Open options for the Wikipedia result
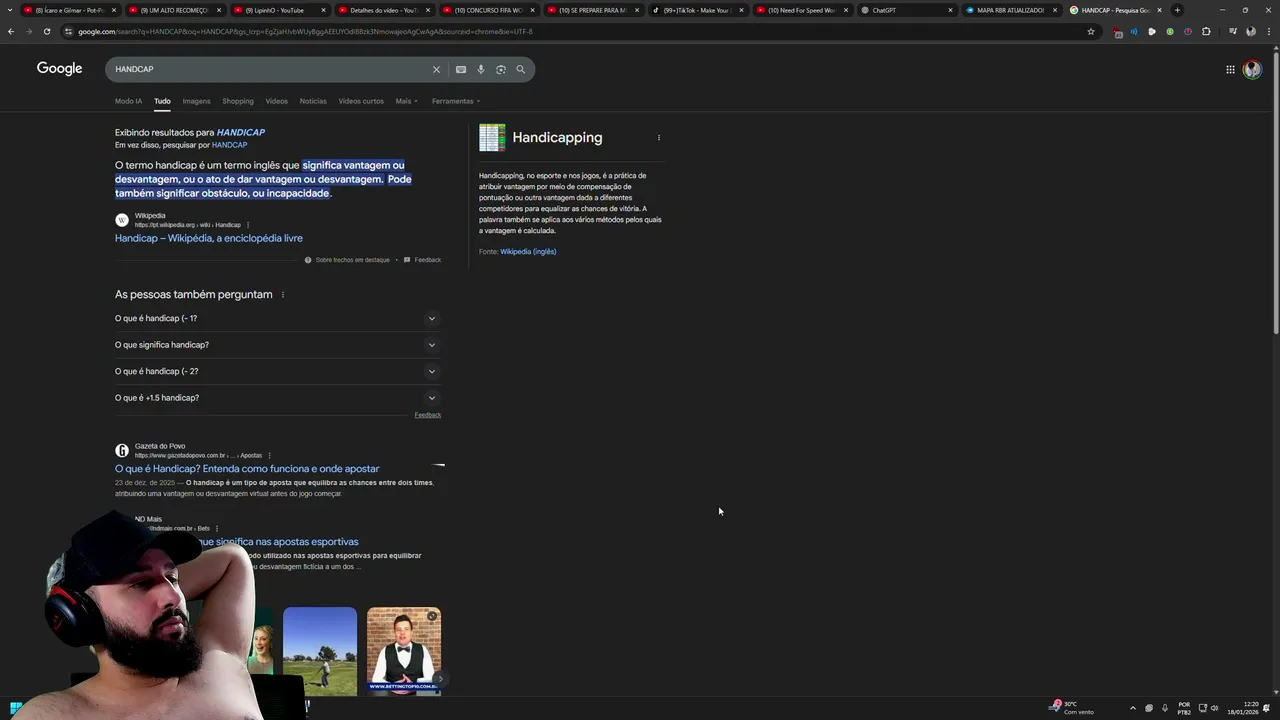Image resolution: width=1280 pixels, height=720 pixels. click(248, 225)
